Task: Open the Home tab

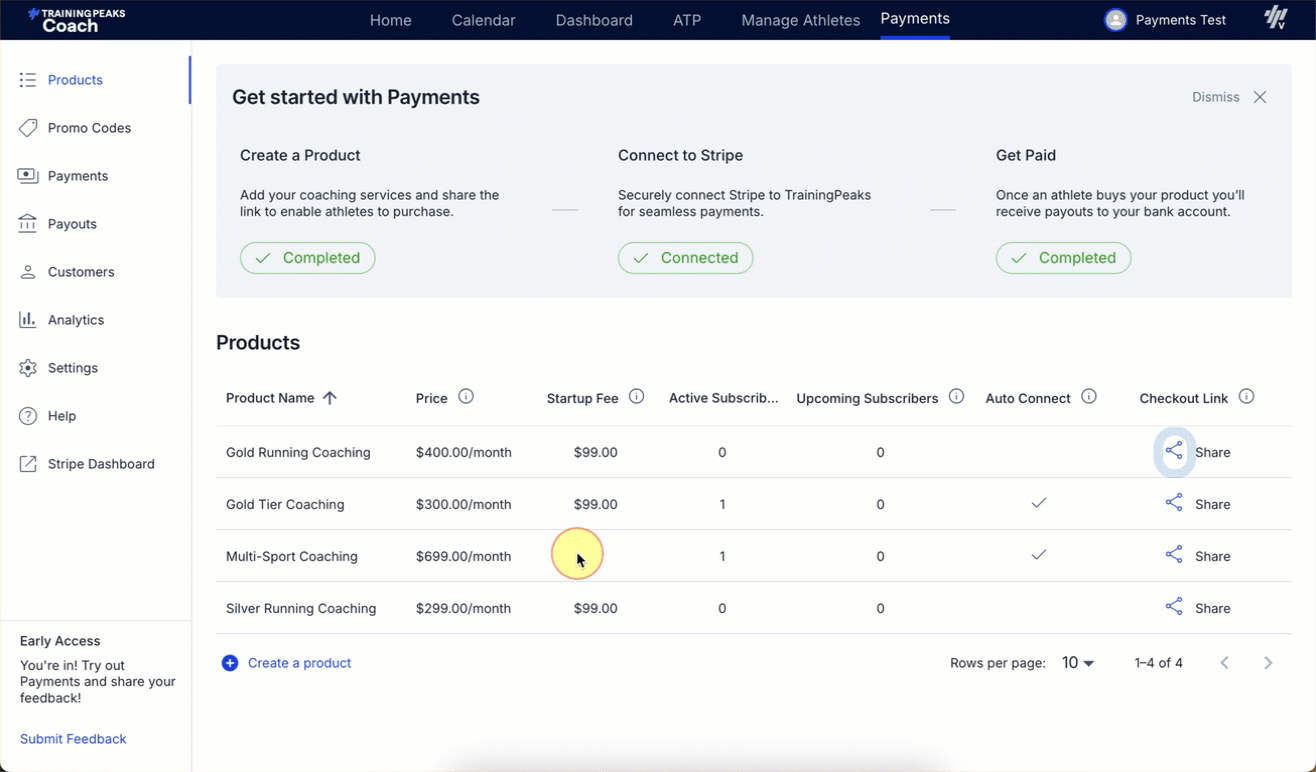Action: 391,20
